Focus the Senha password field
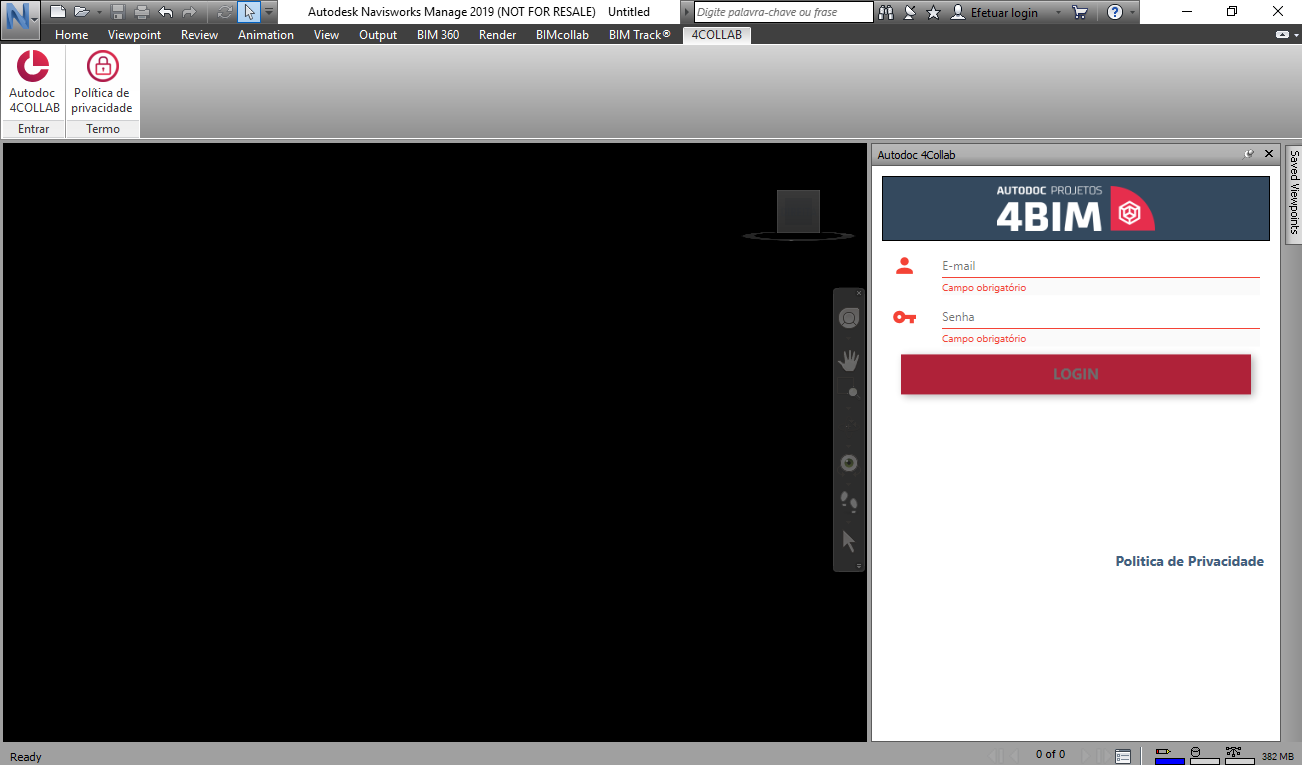This screenshot has width=1302, height=765. [x=1100, y=317]
